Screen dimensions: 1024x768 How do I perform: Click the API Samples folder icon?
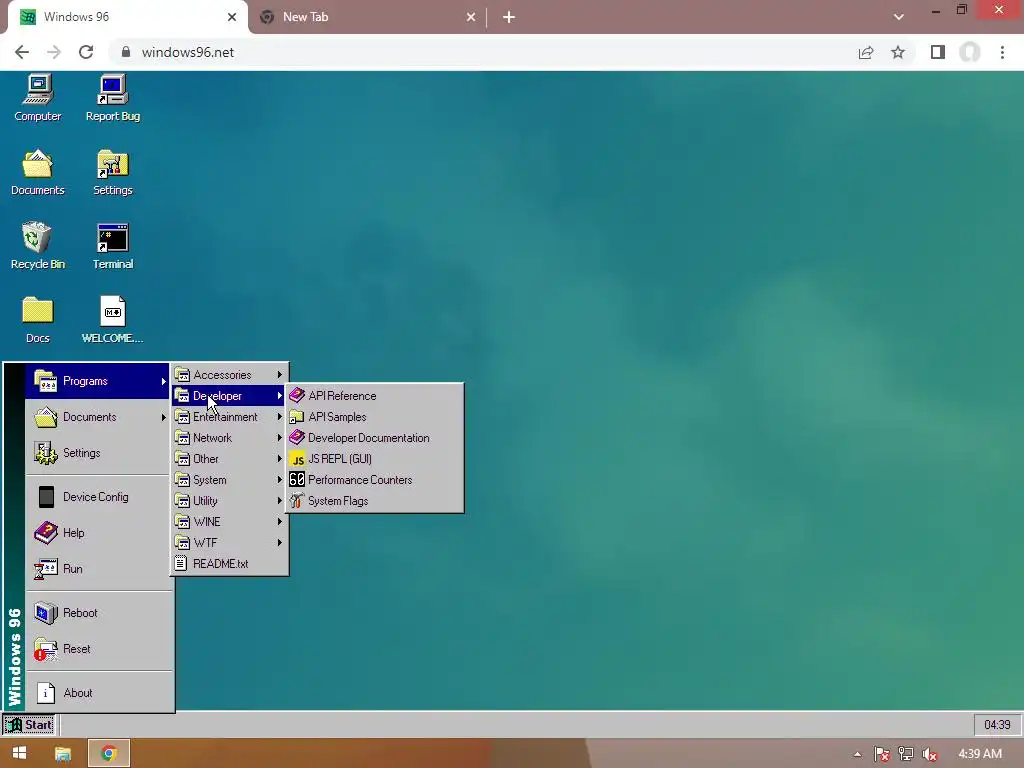click(x=297, y=417)
